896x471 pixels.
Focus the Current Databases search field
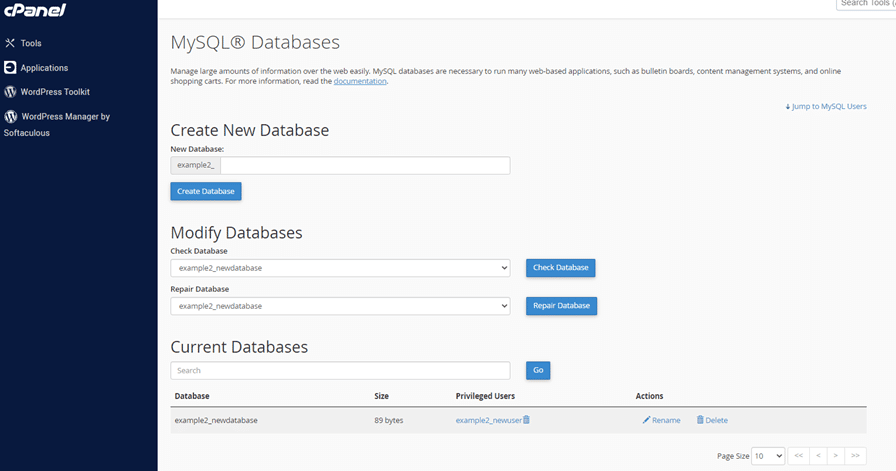coord(340,370)
